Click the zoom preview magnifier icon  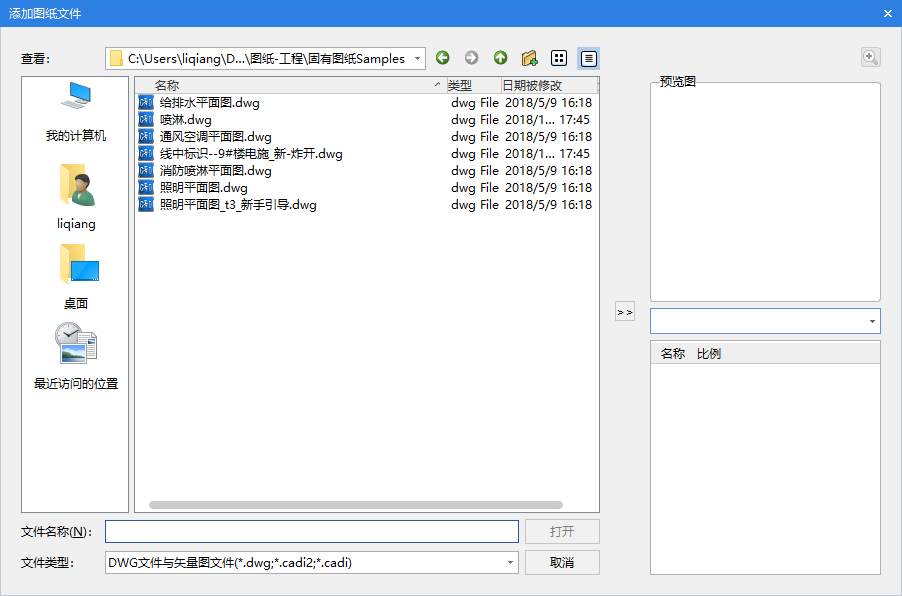[x=870, y=58]
